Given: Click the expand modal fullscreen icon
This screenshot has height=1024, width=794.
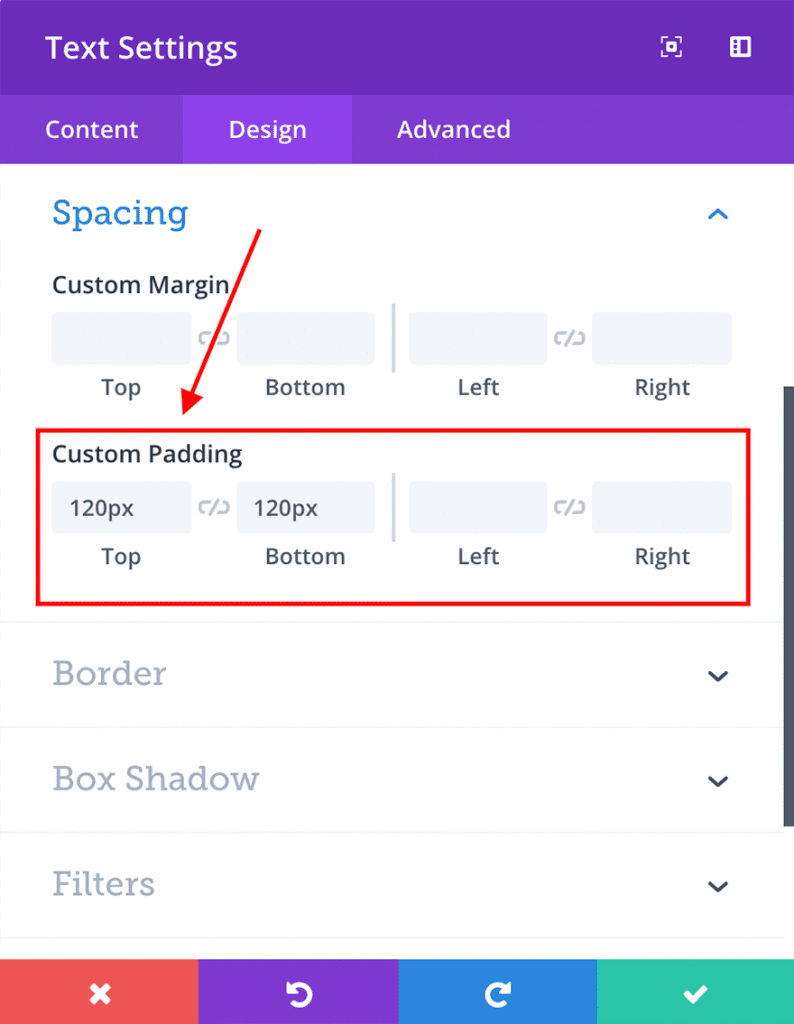Looking at the screenshot, I should tap(672, 47).
